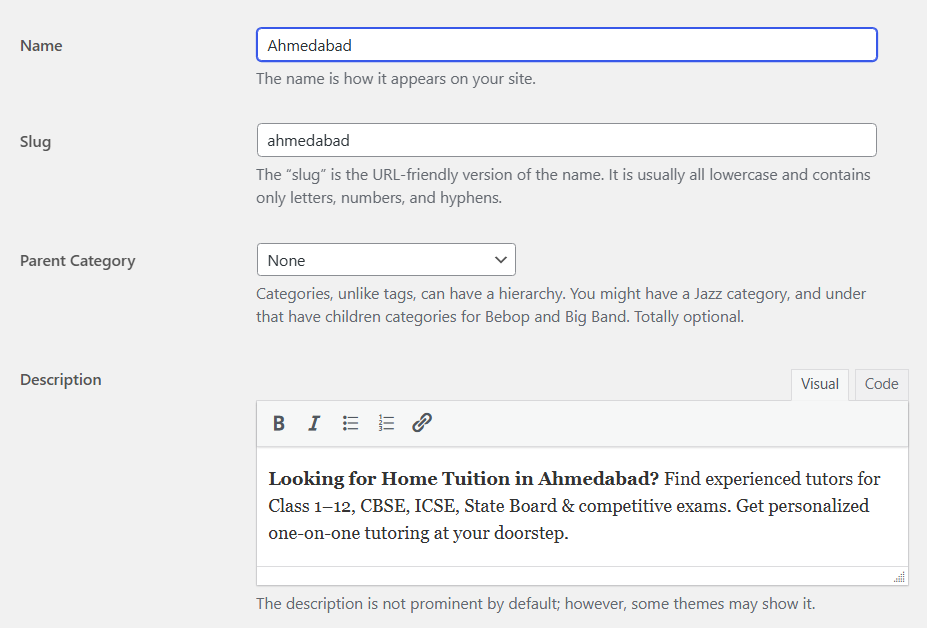Click the description editor resize handle
This screenshot has height=628, width=927.
[899, 576]
